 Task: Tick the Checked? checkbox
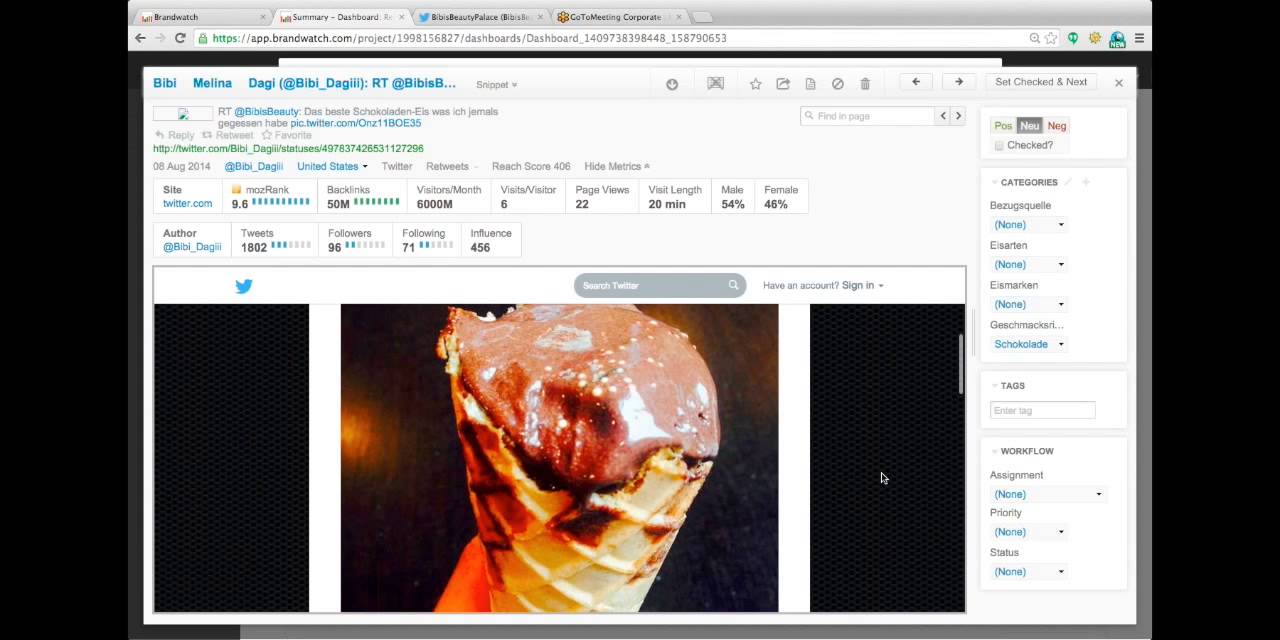tap(999, 146)
